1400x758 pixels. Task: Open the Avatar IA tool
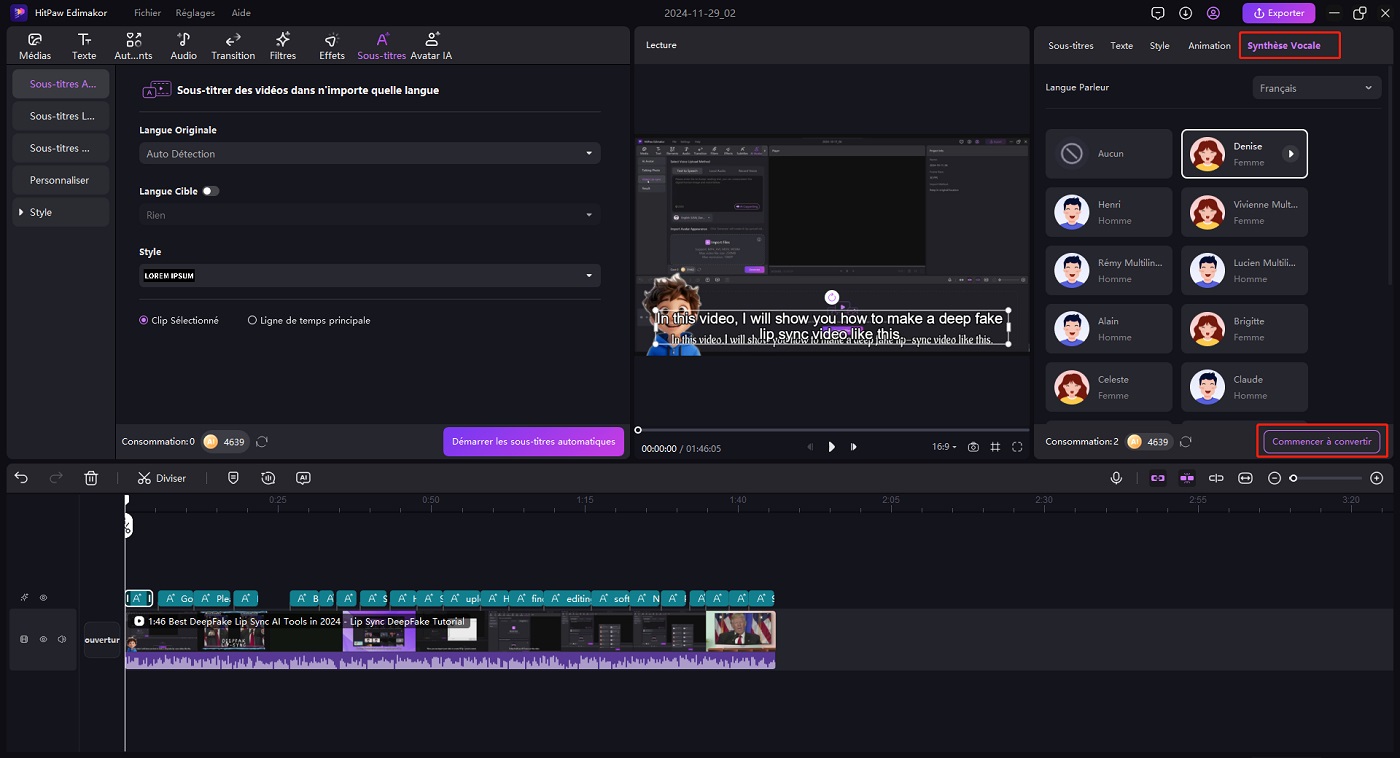431,46
